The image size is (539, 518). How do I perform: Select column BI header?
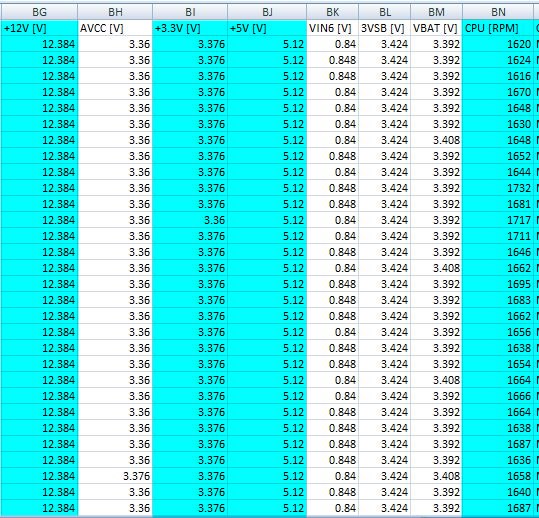pos(190,12)
